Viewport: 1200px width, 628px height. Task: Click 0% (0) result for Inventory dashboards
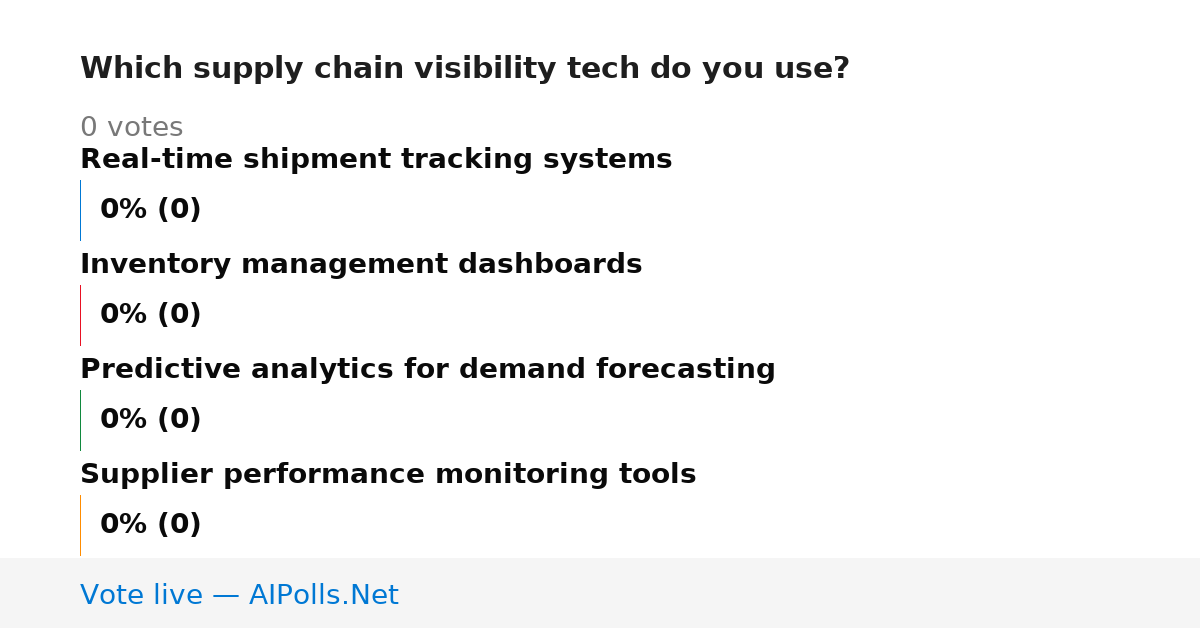coord(151,315)
